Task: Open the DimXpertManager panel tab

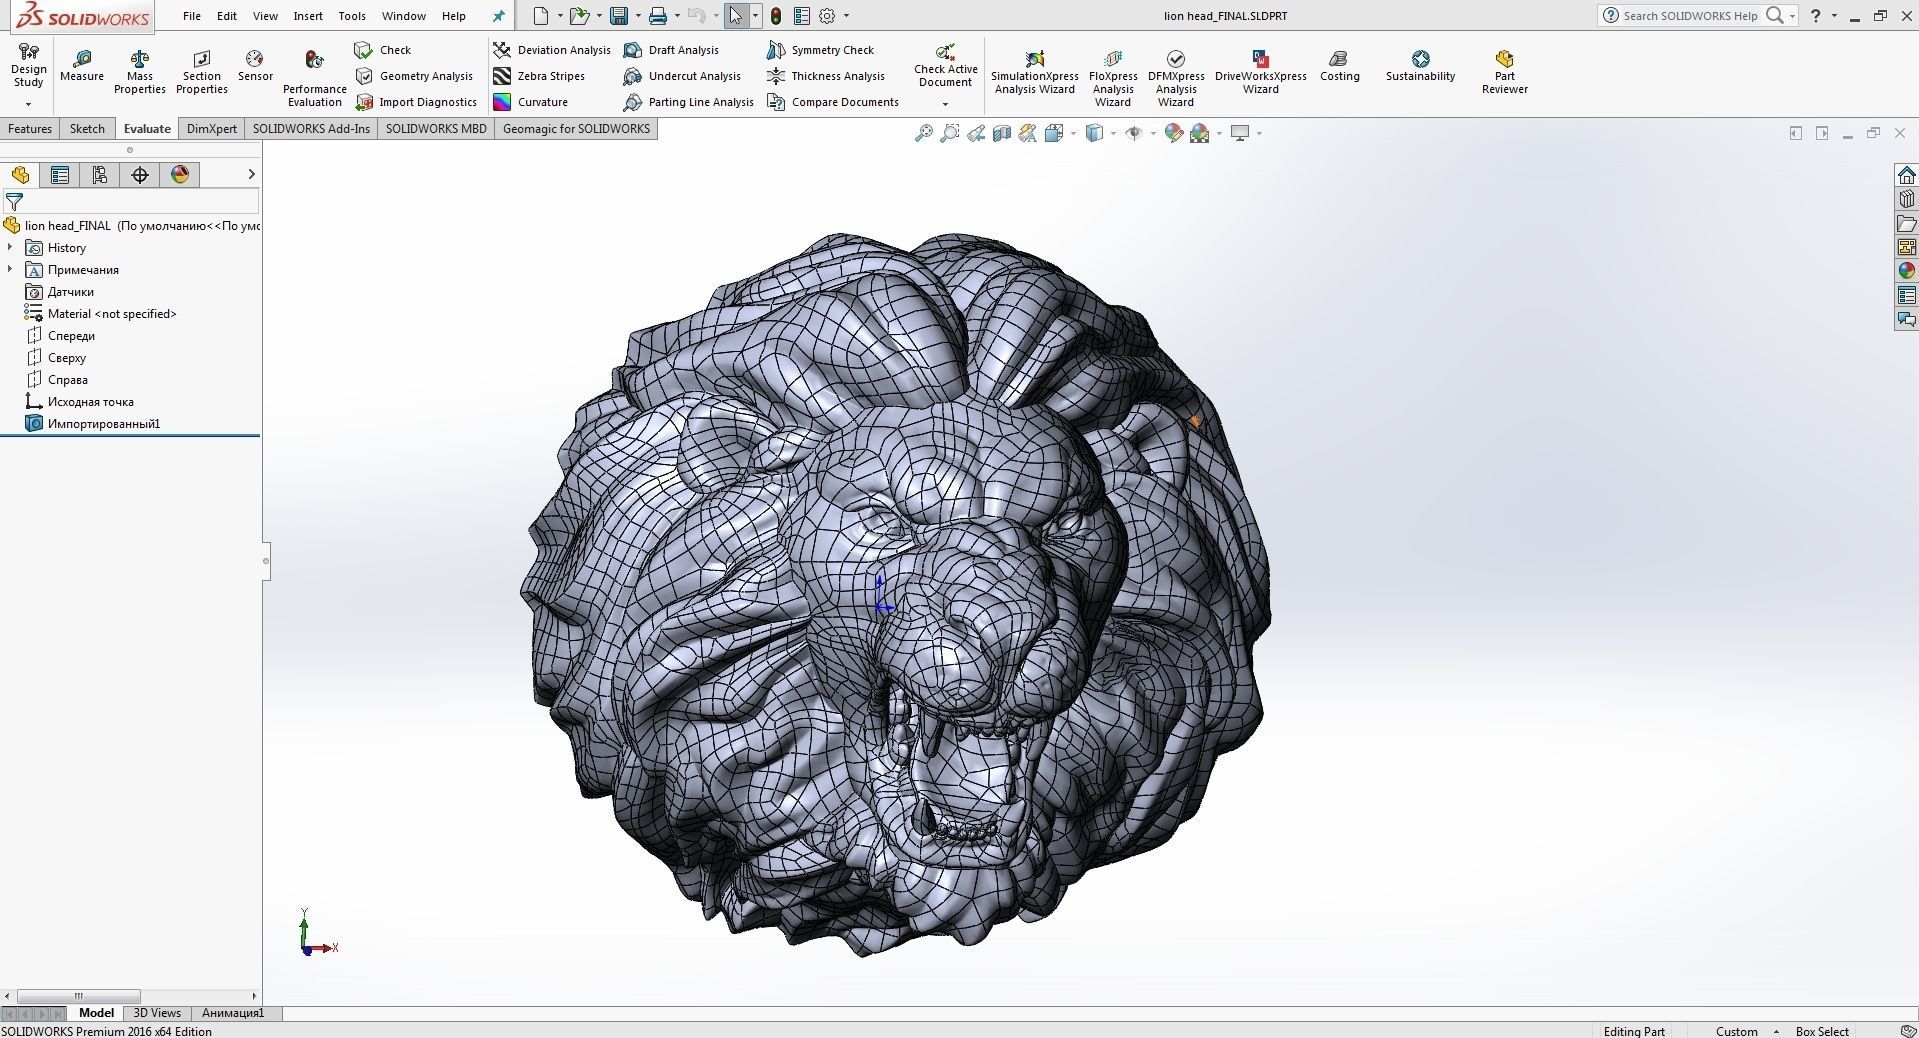Action: click(140, 175)
